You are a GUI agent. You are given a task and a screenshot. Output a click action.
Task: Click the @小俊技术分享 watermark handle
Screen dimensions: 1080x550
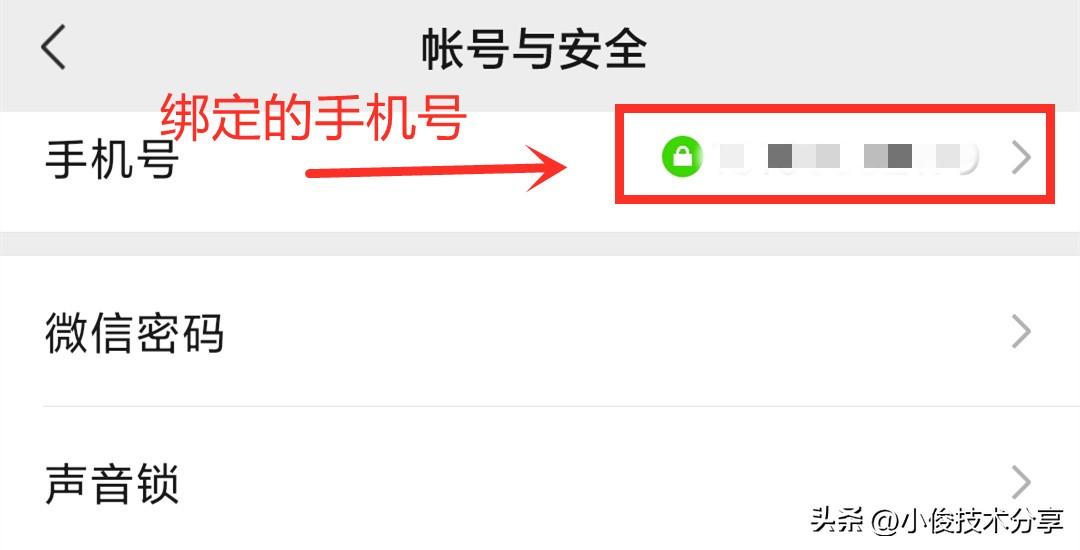pos(968,522)
